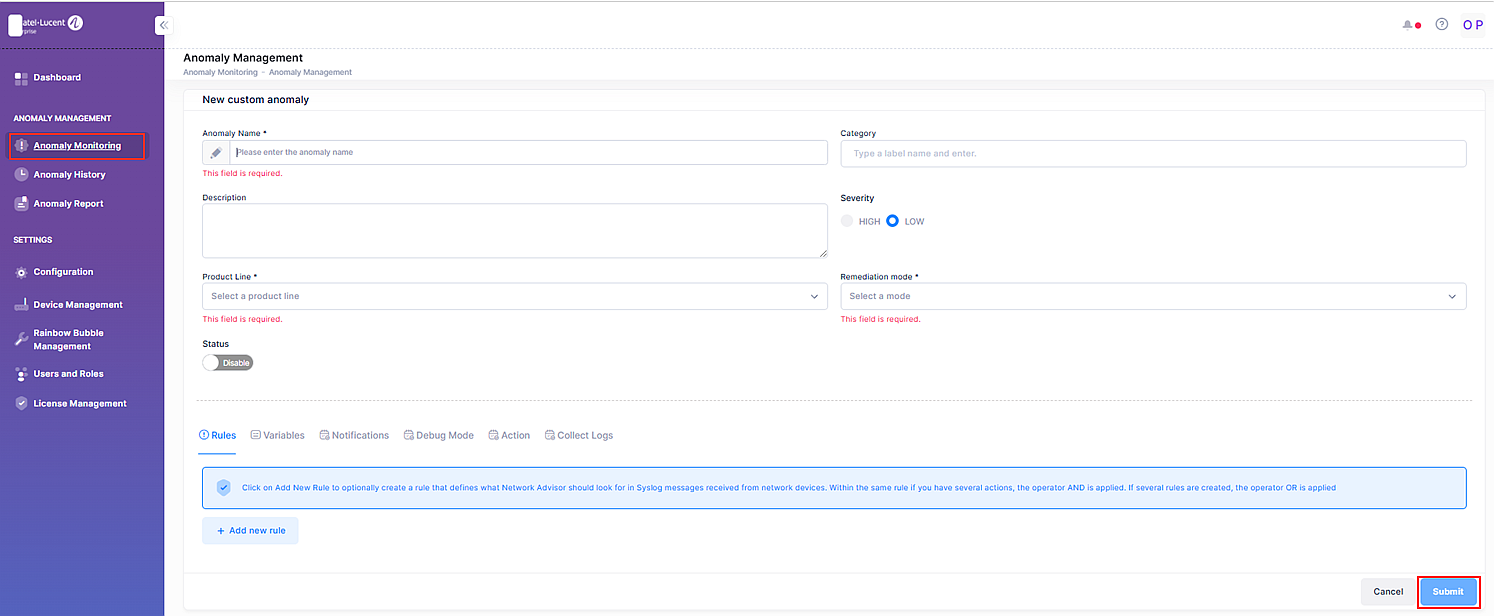Viewport: 1494px width, 616px height.
Task: Click the Category label combo box
Action: coord(1152,153)
